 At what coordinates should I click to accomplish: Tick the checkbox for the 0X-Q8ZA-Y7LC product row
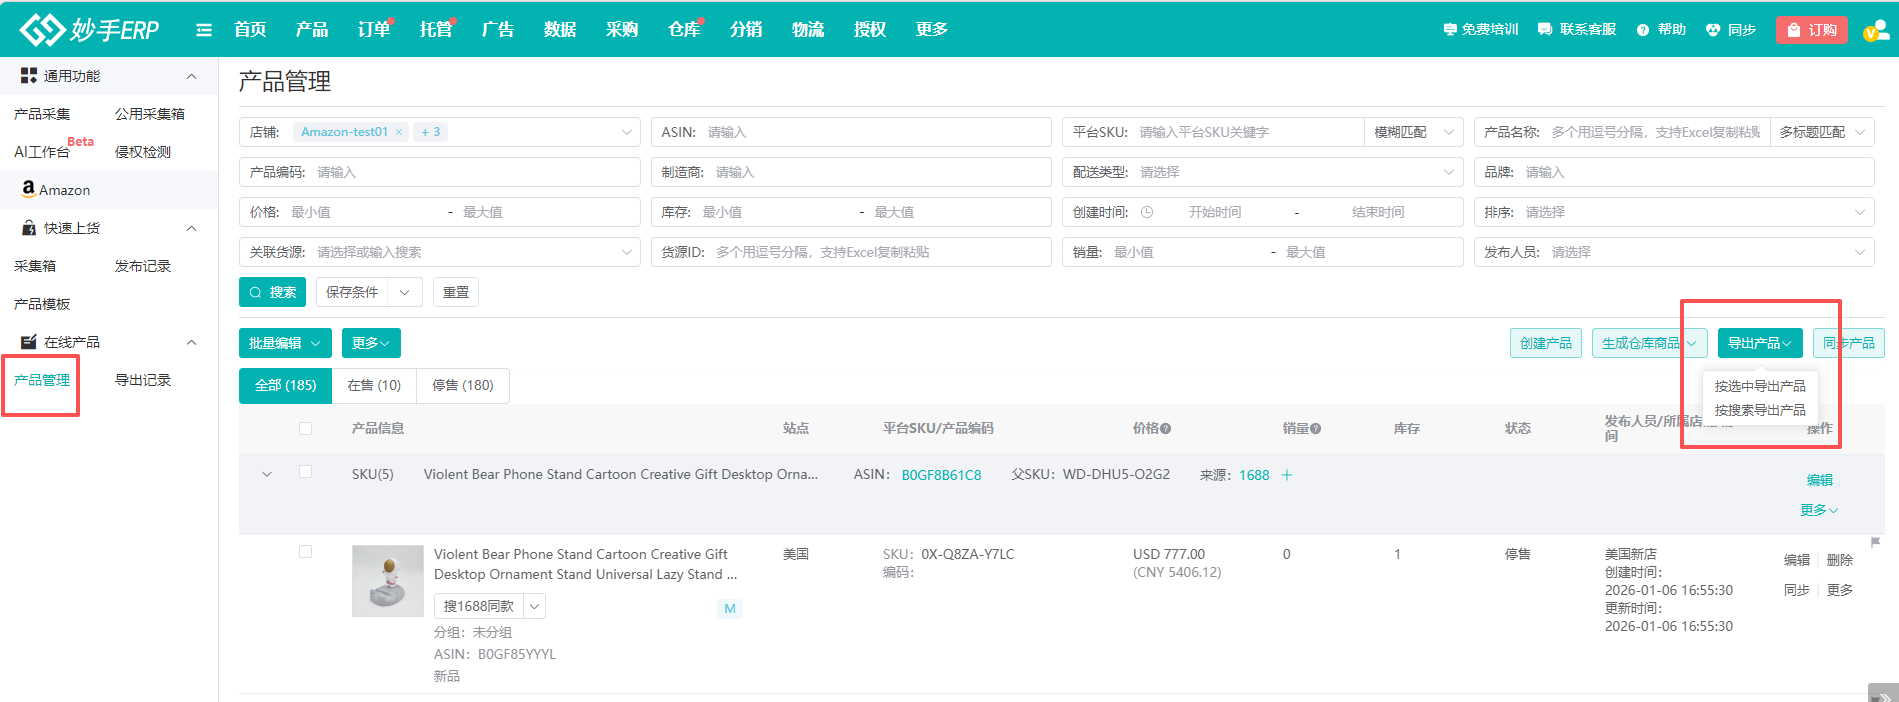click(x=306, y=552)
